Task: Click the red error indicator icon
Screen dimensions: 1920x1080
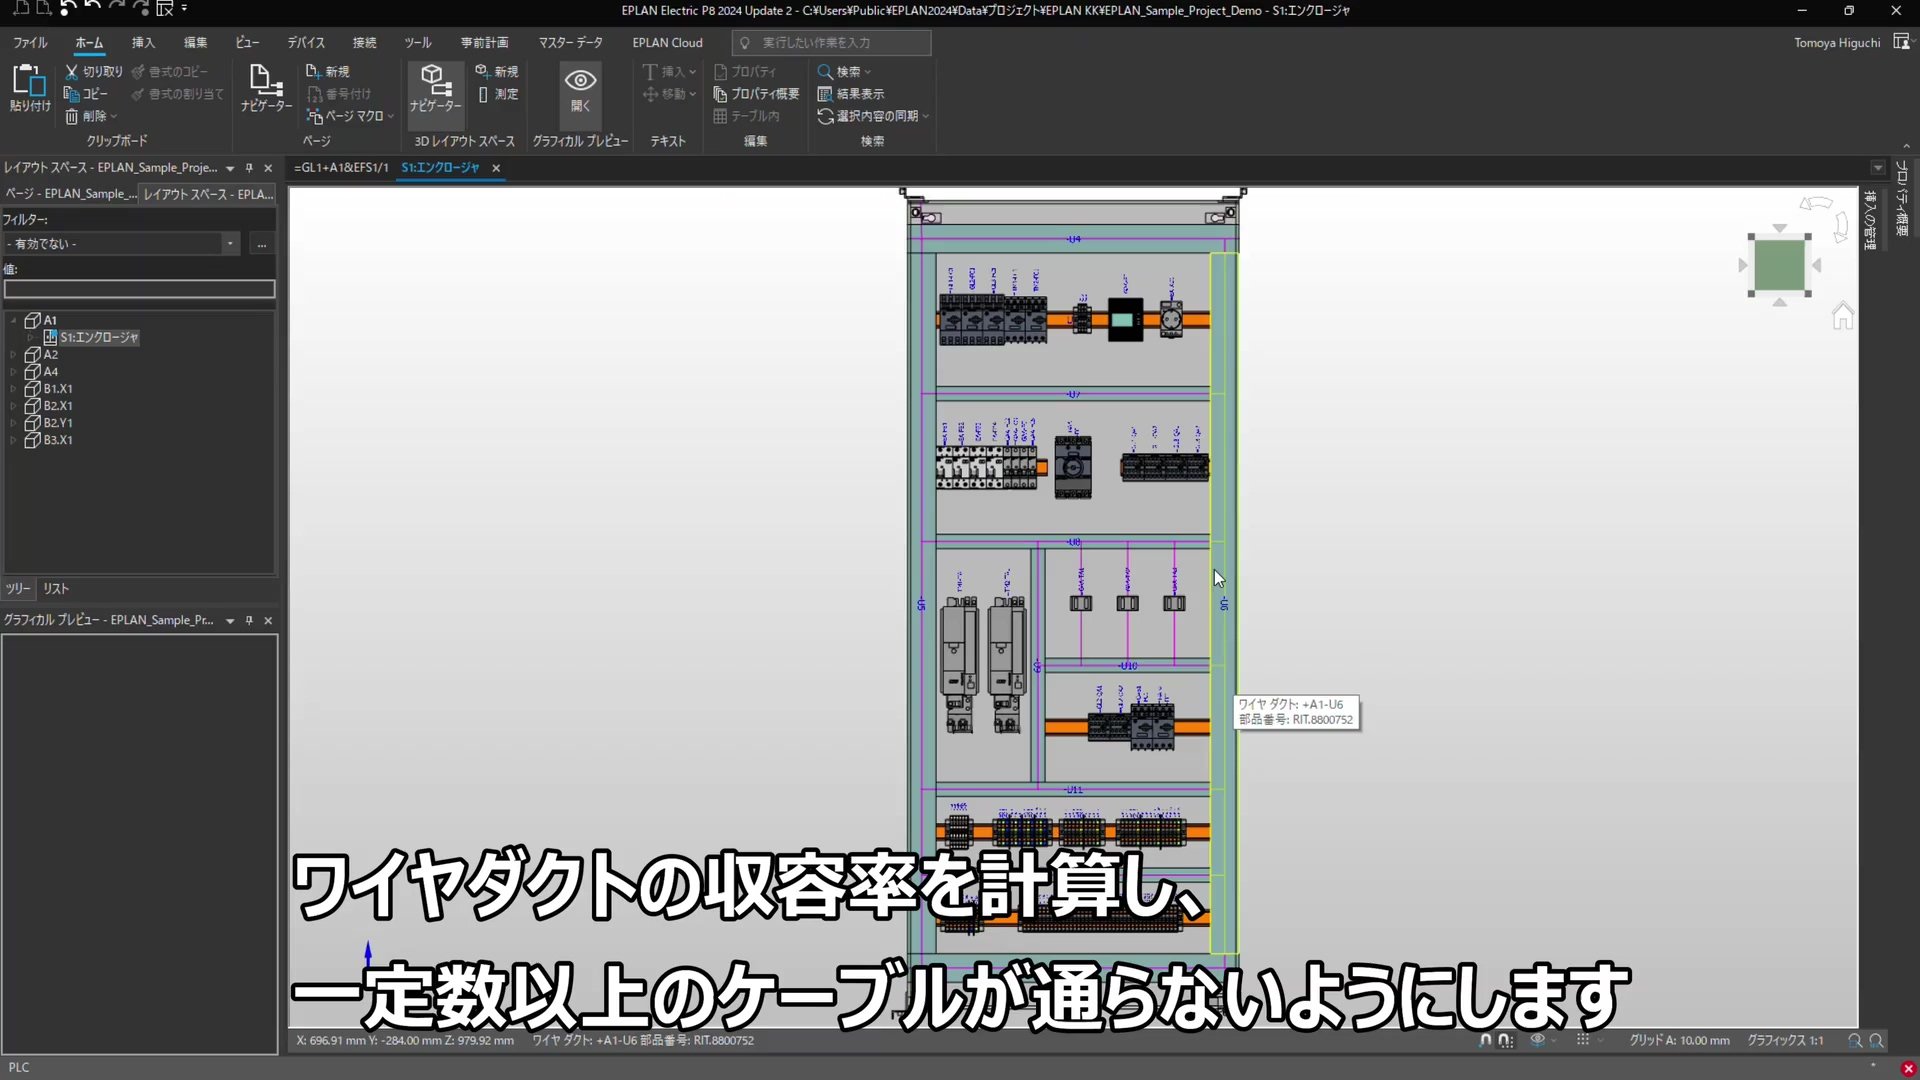Action: (1908, 1068)
